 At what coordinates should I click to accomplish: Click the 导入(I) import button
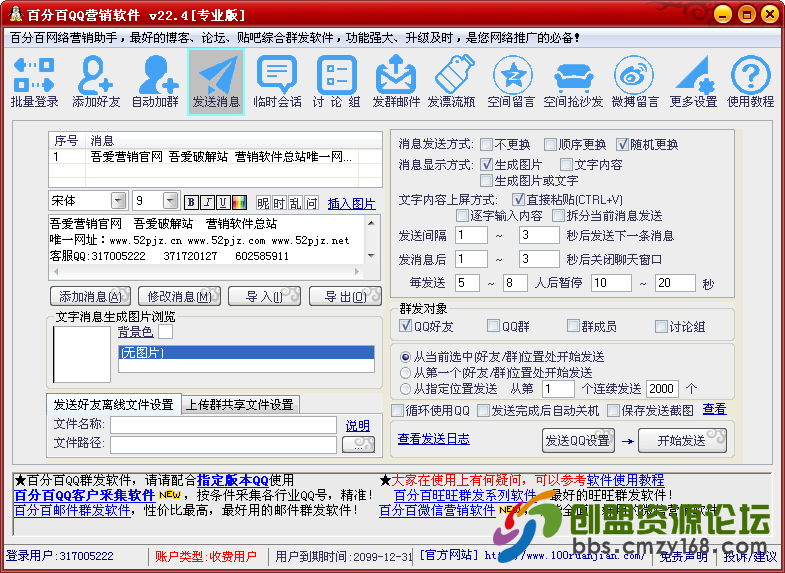pos(264,296)
